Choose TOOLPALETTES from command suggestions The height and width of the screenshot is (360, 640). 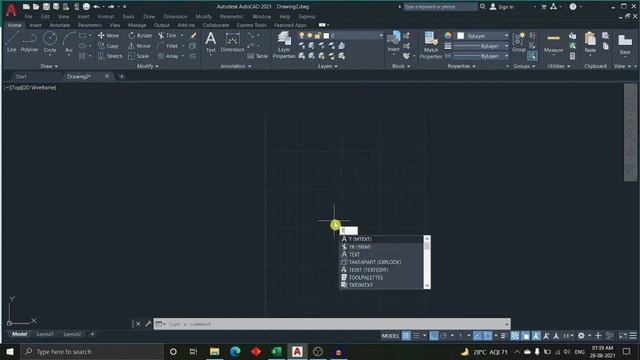[382, 278]
